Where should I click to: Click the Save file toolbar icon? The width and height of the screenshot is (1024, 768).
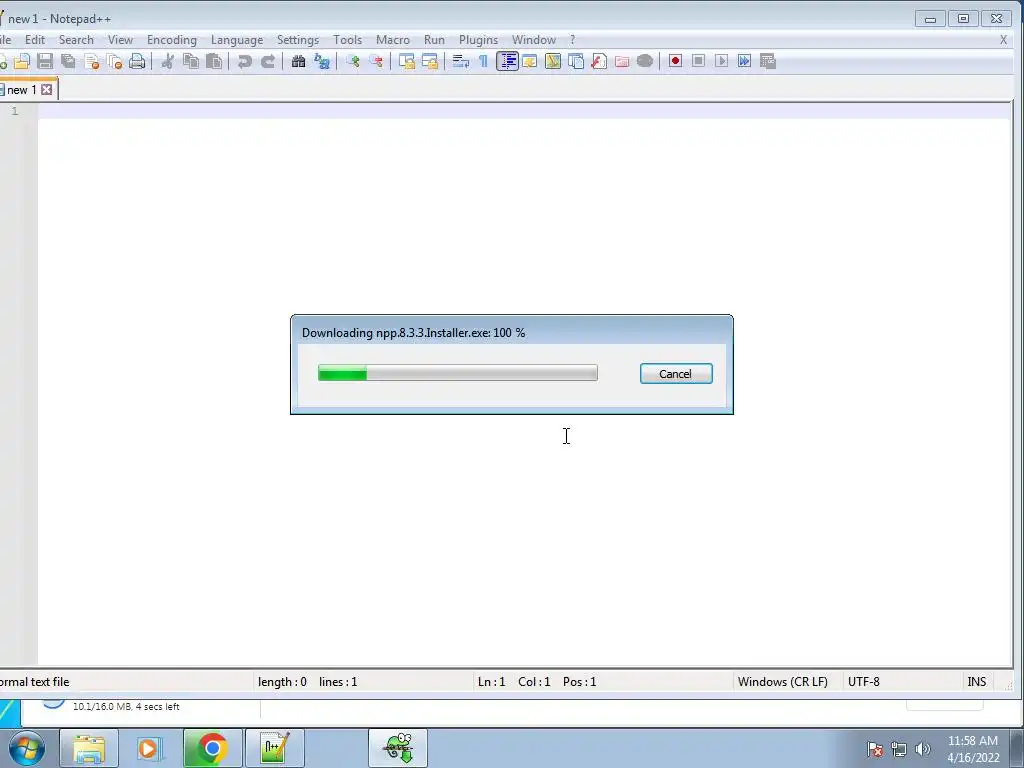pyautogui.click(x=44, y=61)
